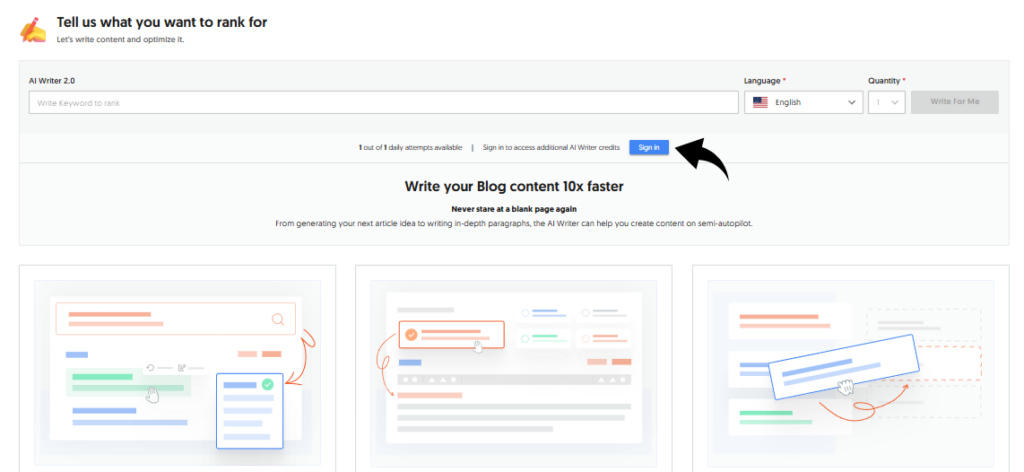Open the middle illustration card with orange checkmark
This screenshot has width=1024, height=472.
(513, 368)
